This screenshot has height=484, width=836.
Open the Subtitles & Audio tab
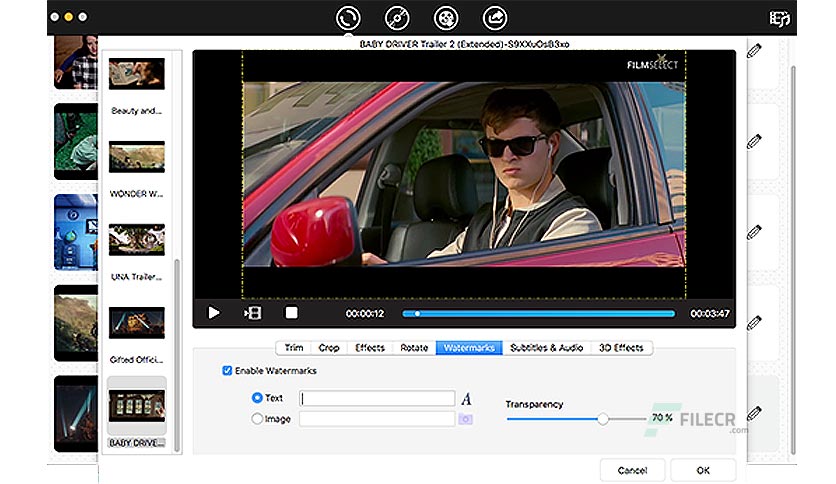546,348
